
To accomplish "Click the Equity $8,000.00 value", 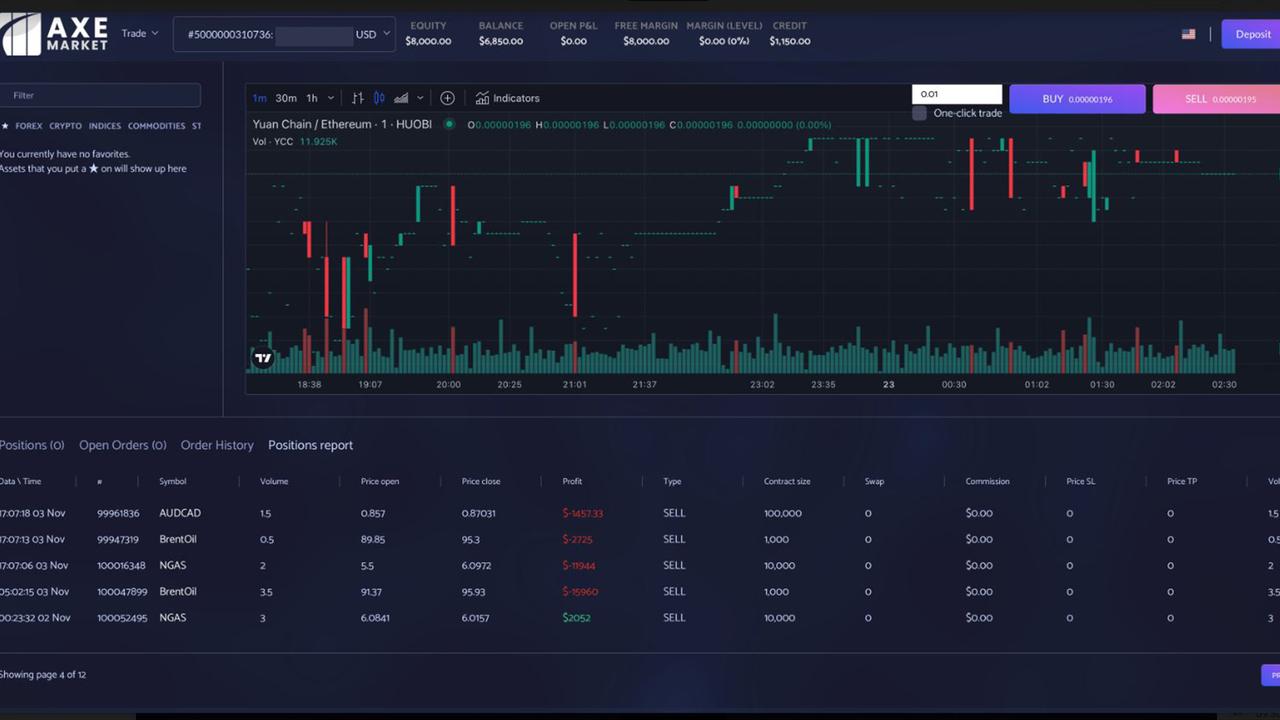I will tap(428, 41).
